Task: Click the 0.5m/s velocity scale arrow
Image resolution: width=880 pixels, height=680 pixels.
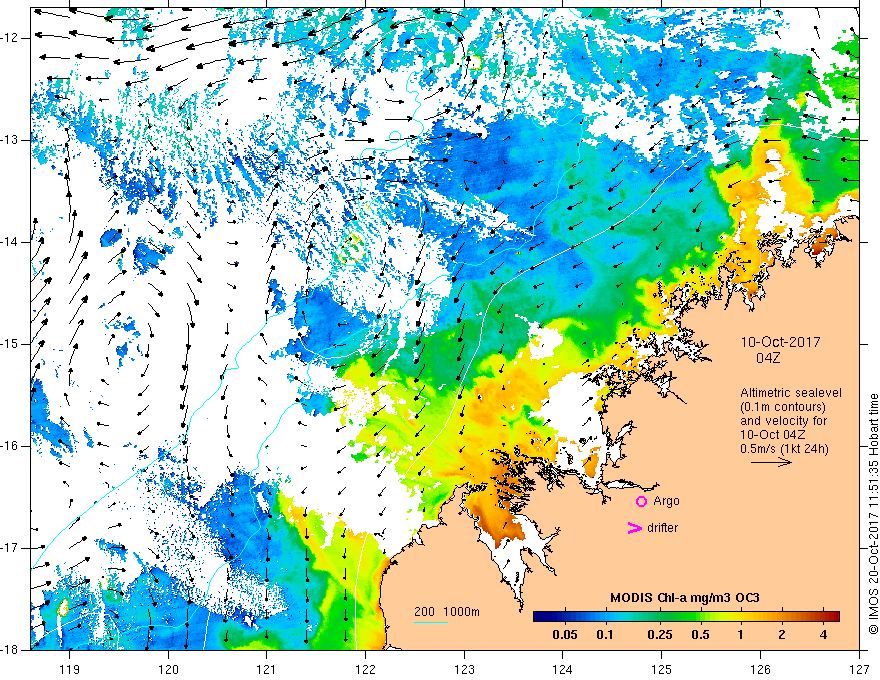Action: click(x=771, y=462)
